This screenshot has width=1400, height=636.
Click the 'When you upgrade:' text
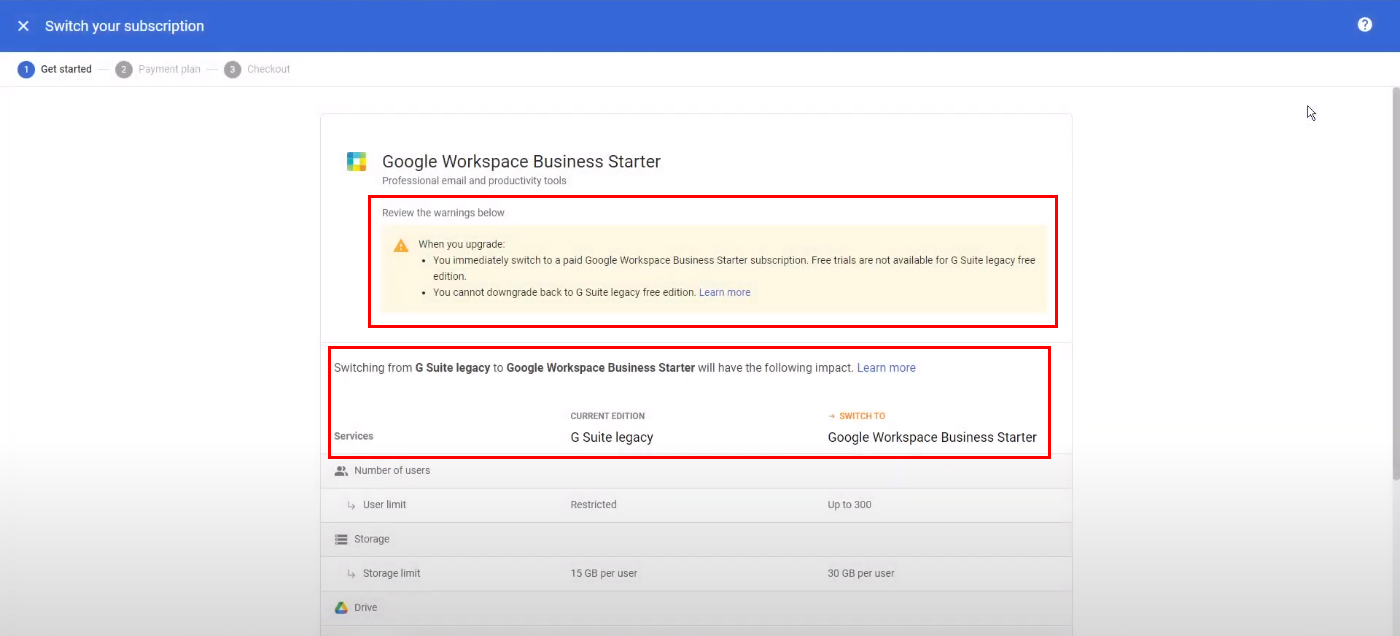(x=463, y=244)
